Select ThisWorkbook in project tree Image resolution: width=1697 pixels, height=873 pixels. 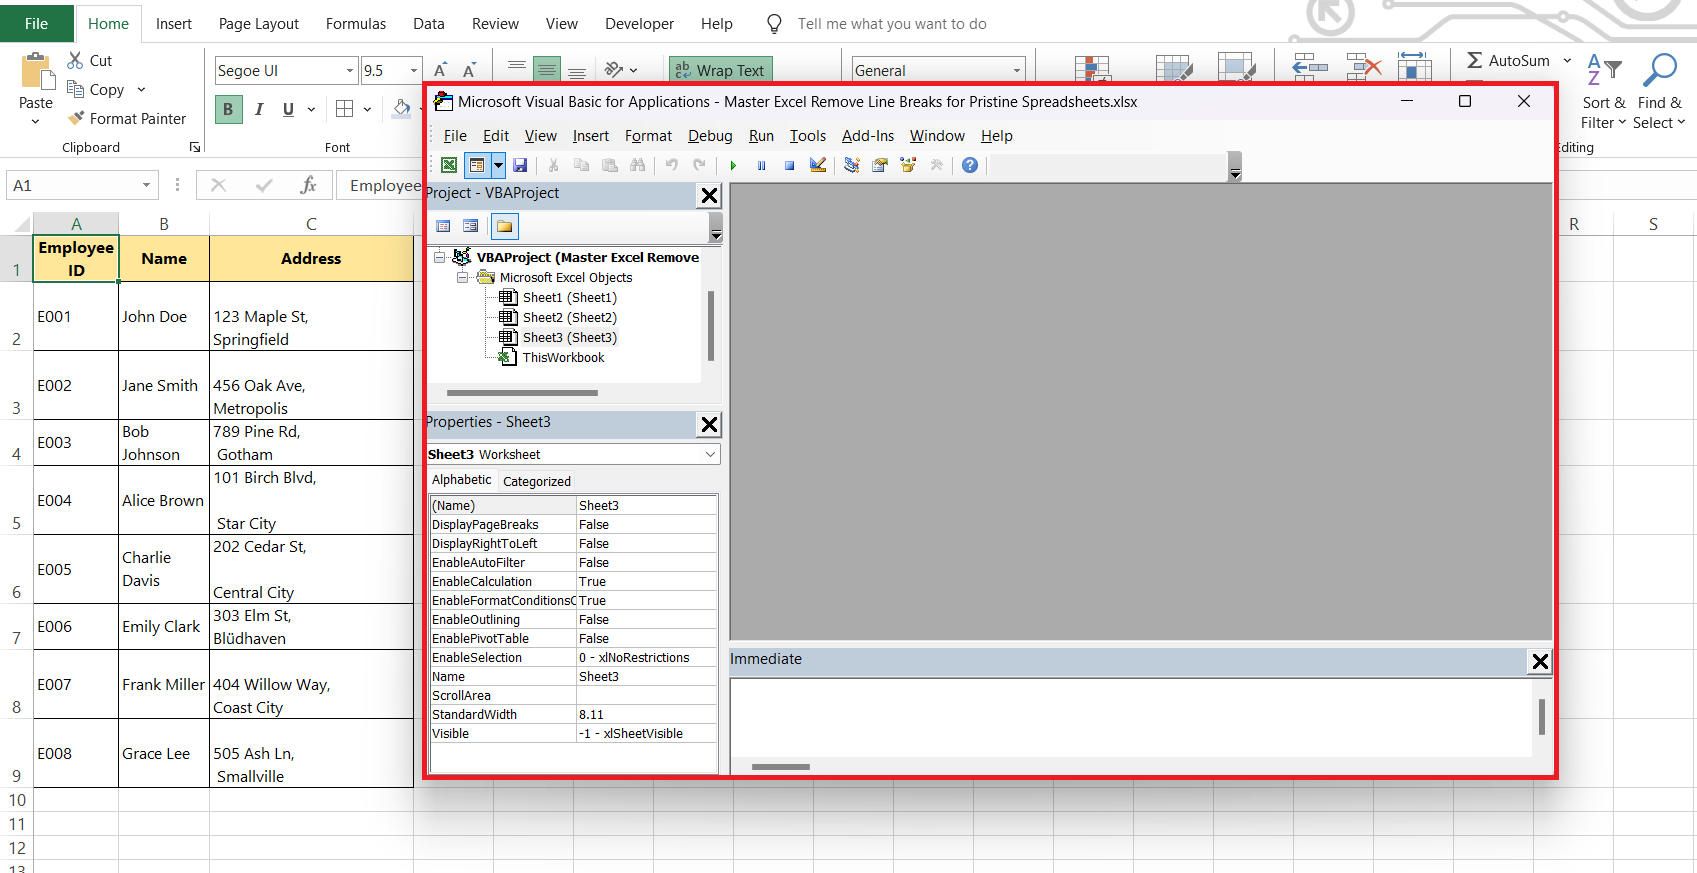pyautogui.click(x=564, y=357)
